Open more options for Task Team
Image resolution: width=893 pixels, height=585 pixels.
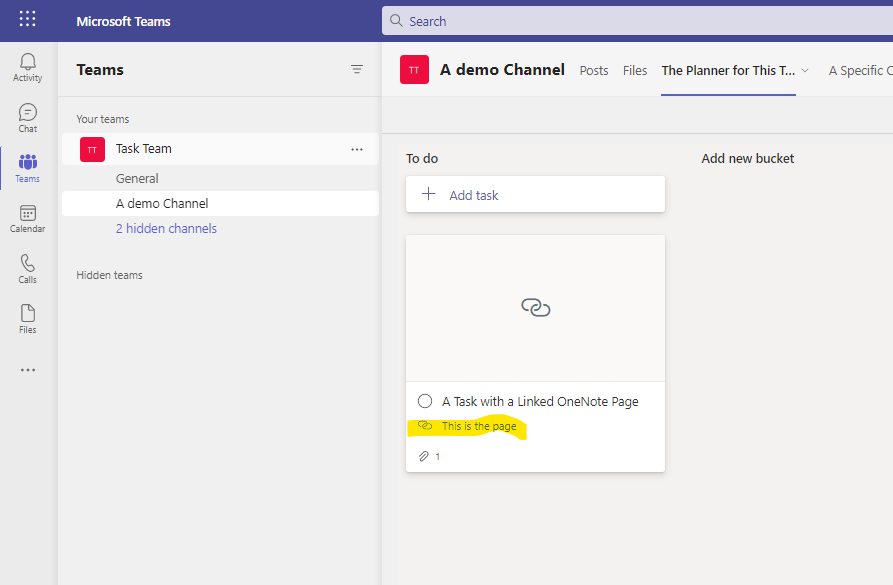[357, 149]
